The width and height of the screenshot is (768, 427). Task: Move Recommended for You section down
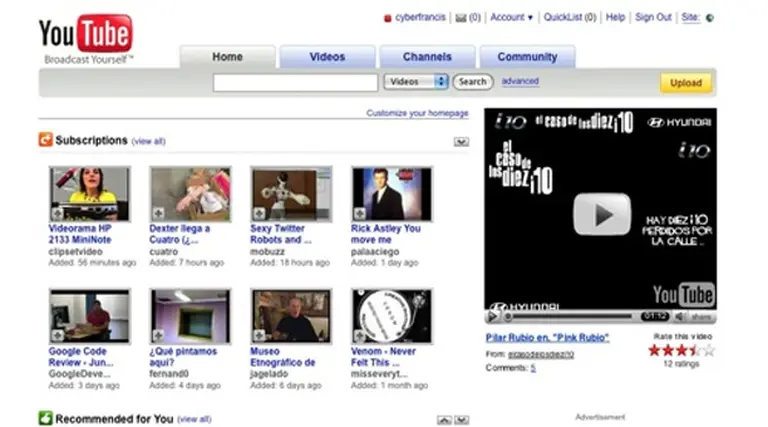click(461, 420)
